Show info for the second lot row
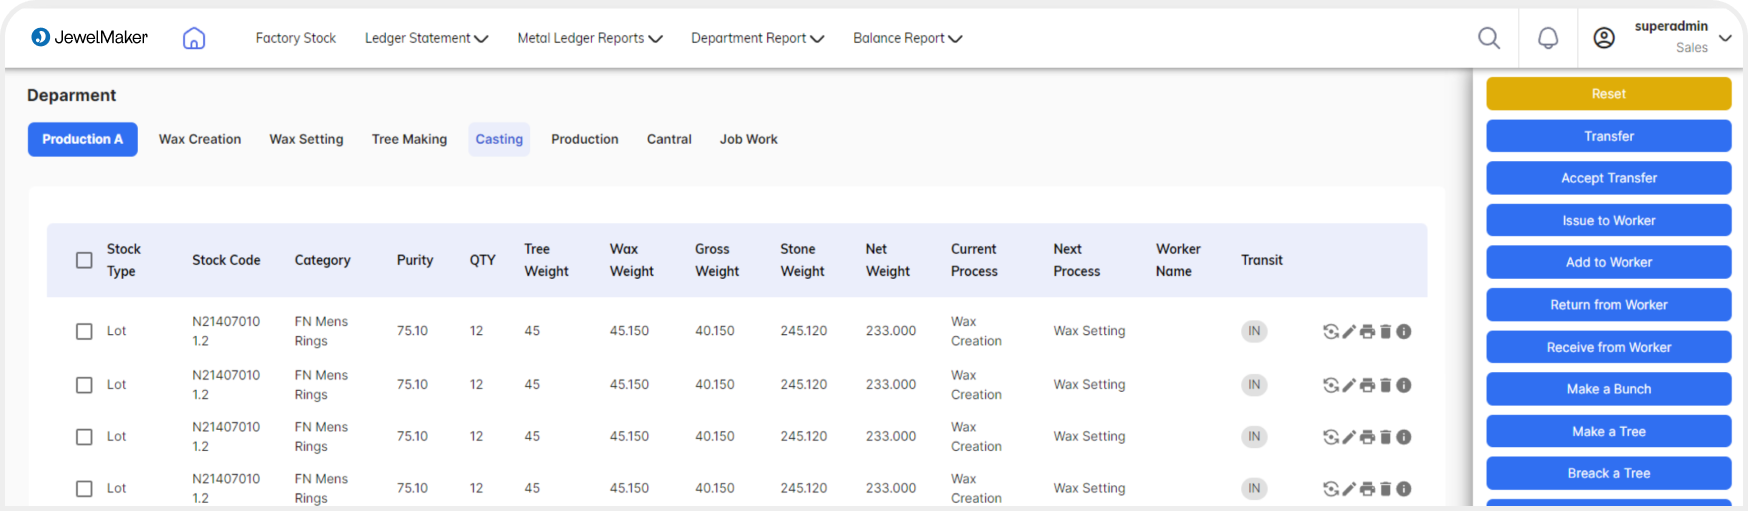This screenshot has width=1748, height=511. (x=1404, y=385)
